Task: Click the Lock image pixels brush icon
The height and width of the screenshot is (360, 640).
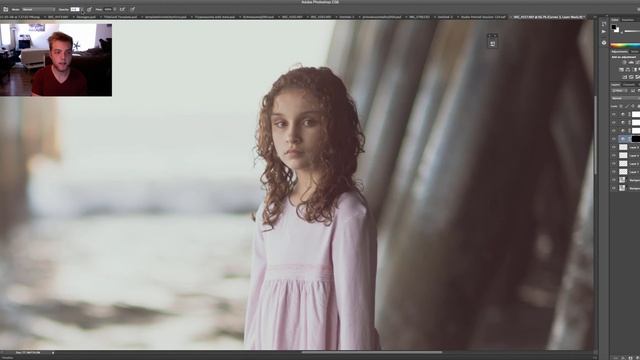Action: pos(627,106)
